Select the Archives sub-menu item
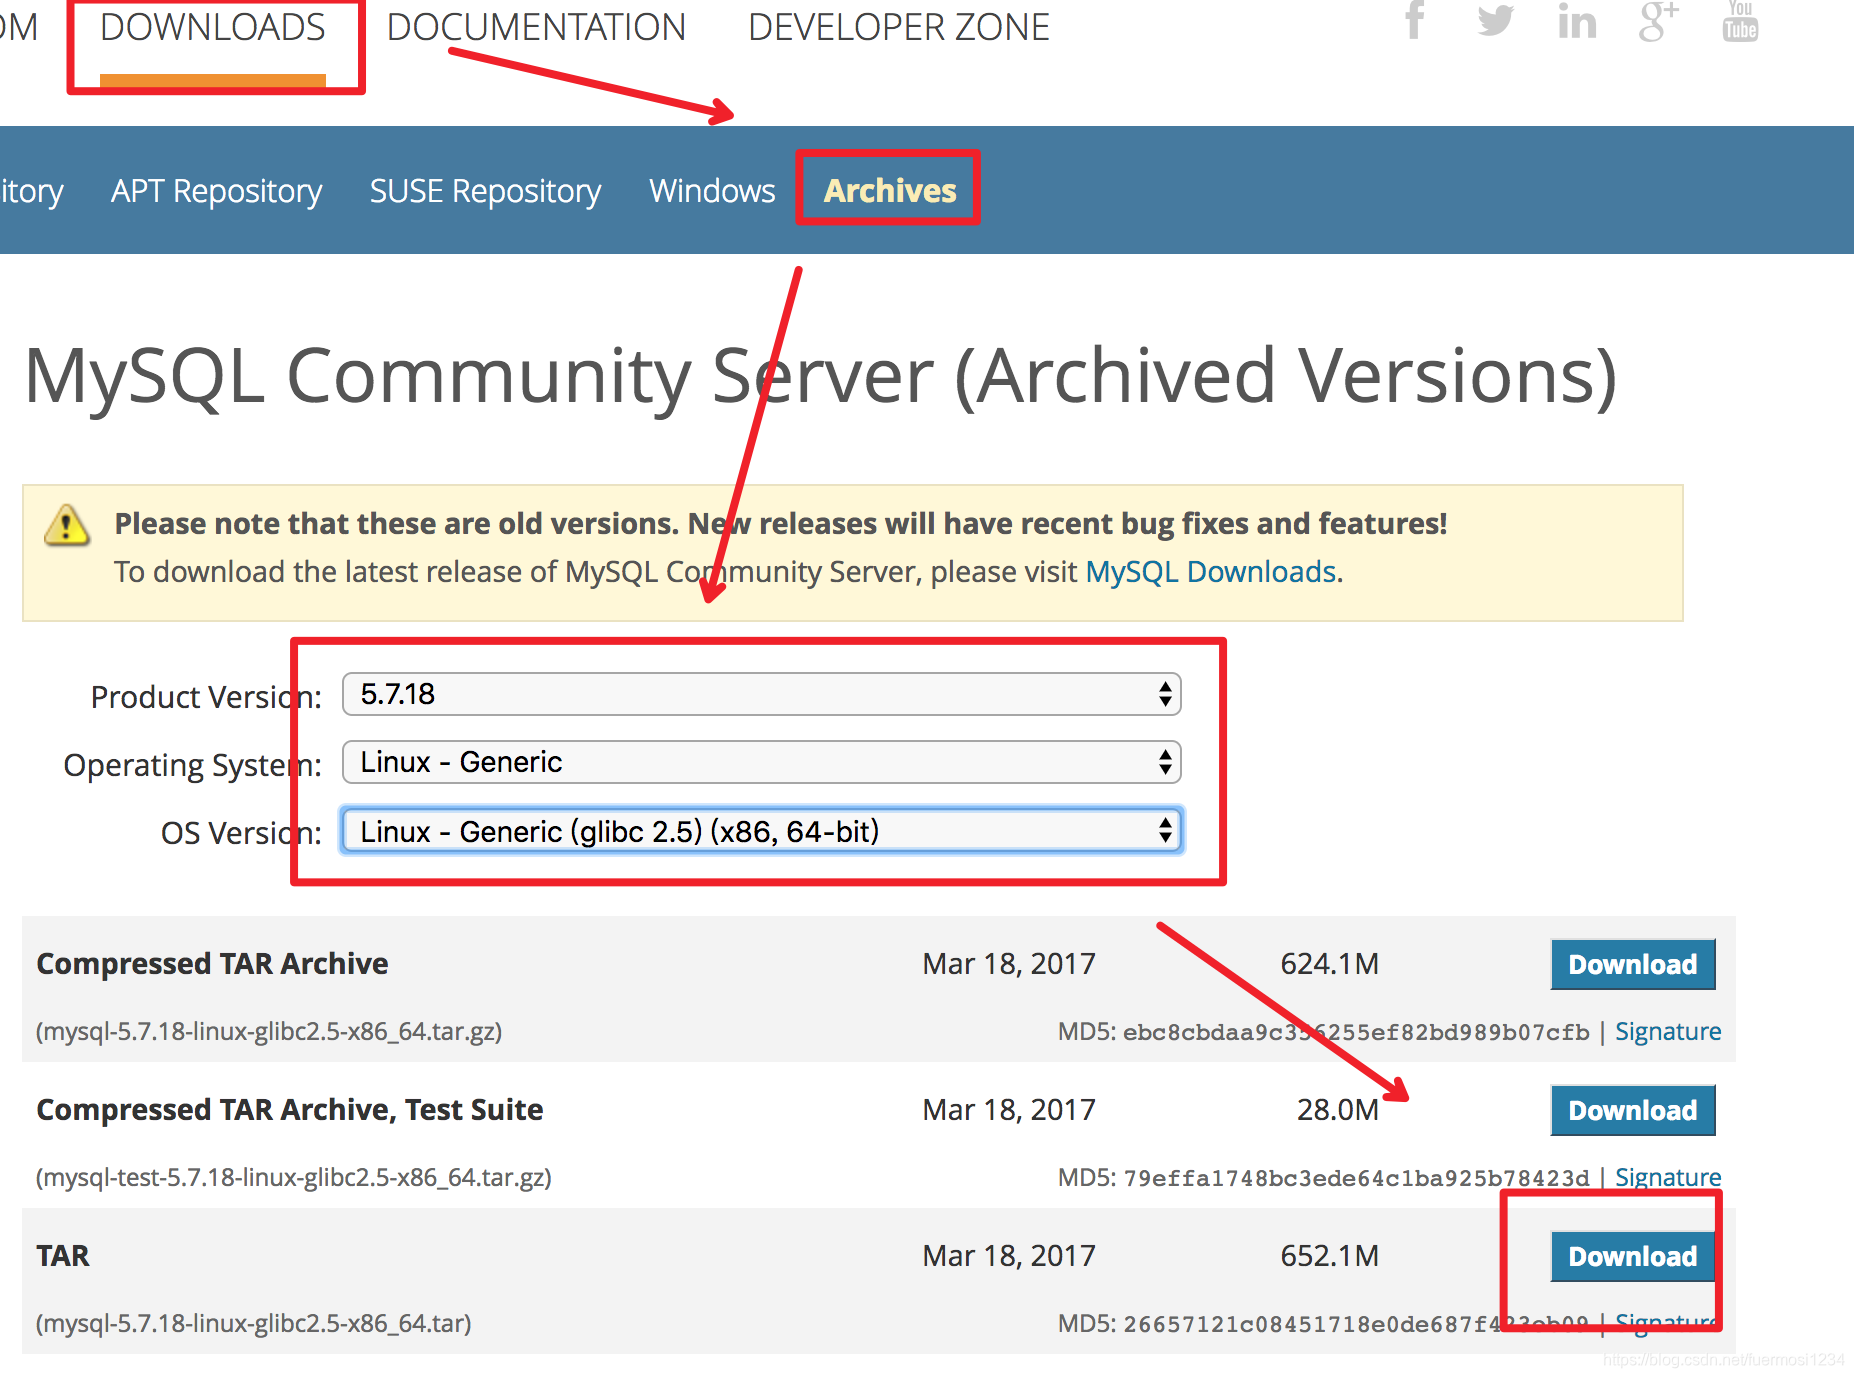Viewport: 1854px width, 1378px height. (890, 190)
